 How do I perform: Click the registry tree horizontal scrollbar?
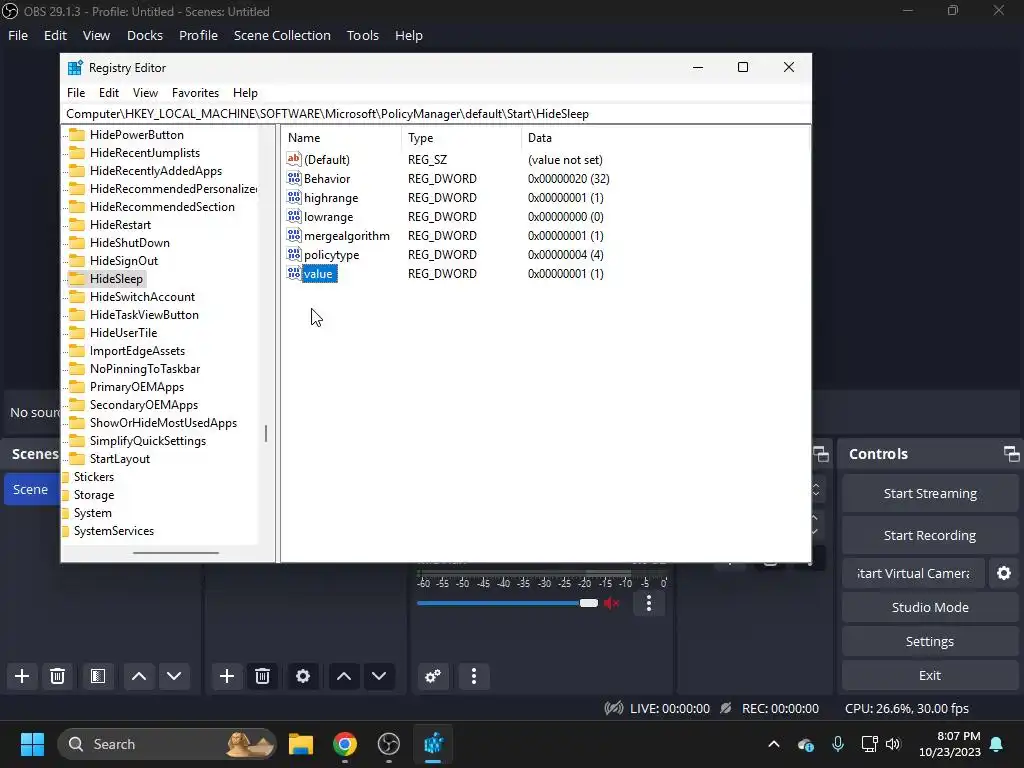point(176,553)
